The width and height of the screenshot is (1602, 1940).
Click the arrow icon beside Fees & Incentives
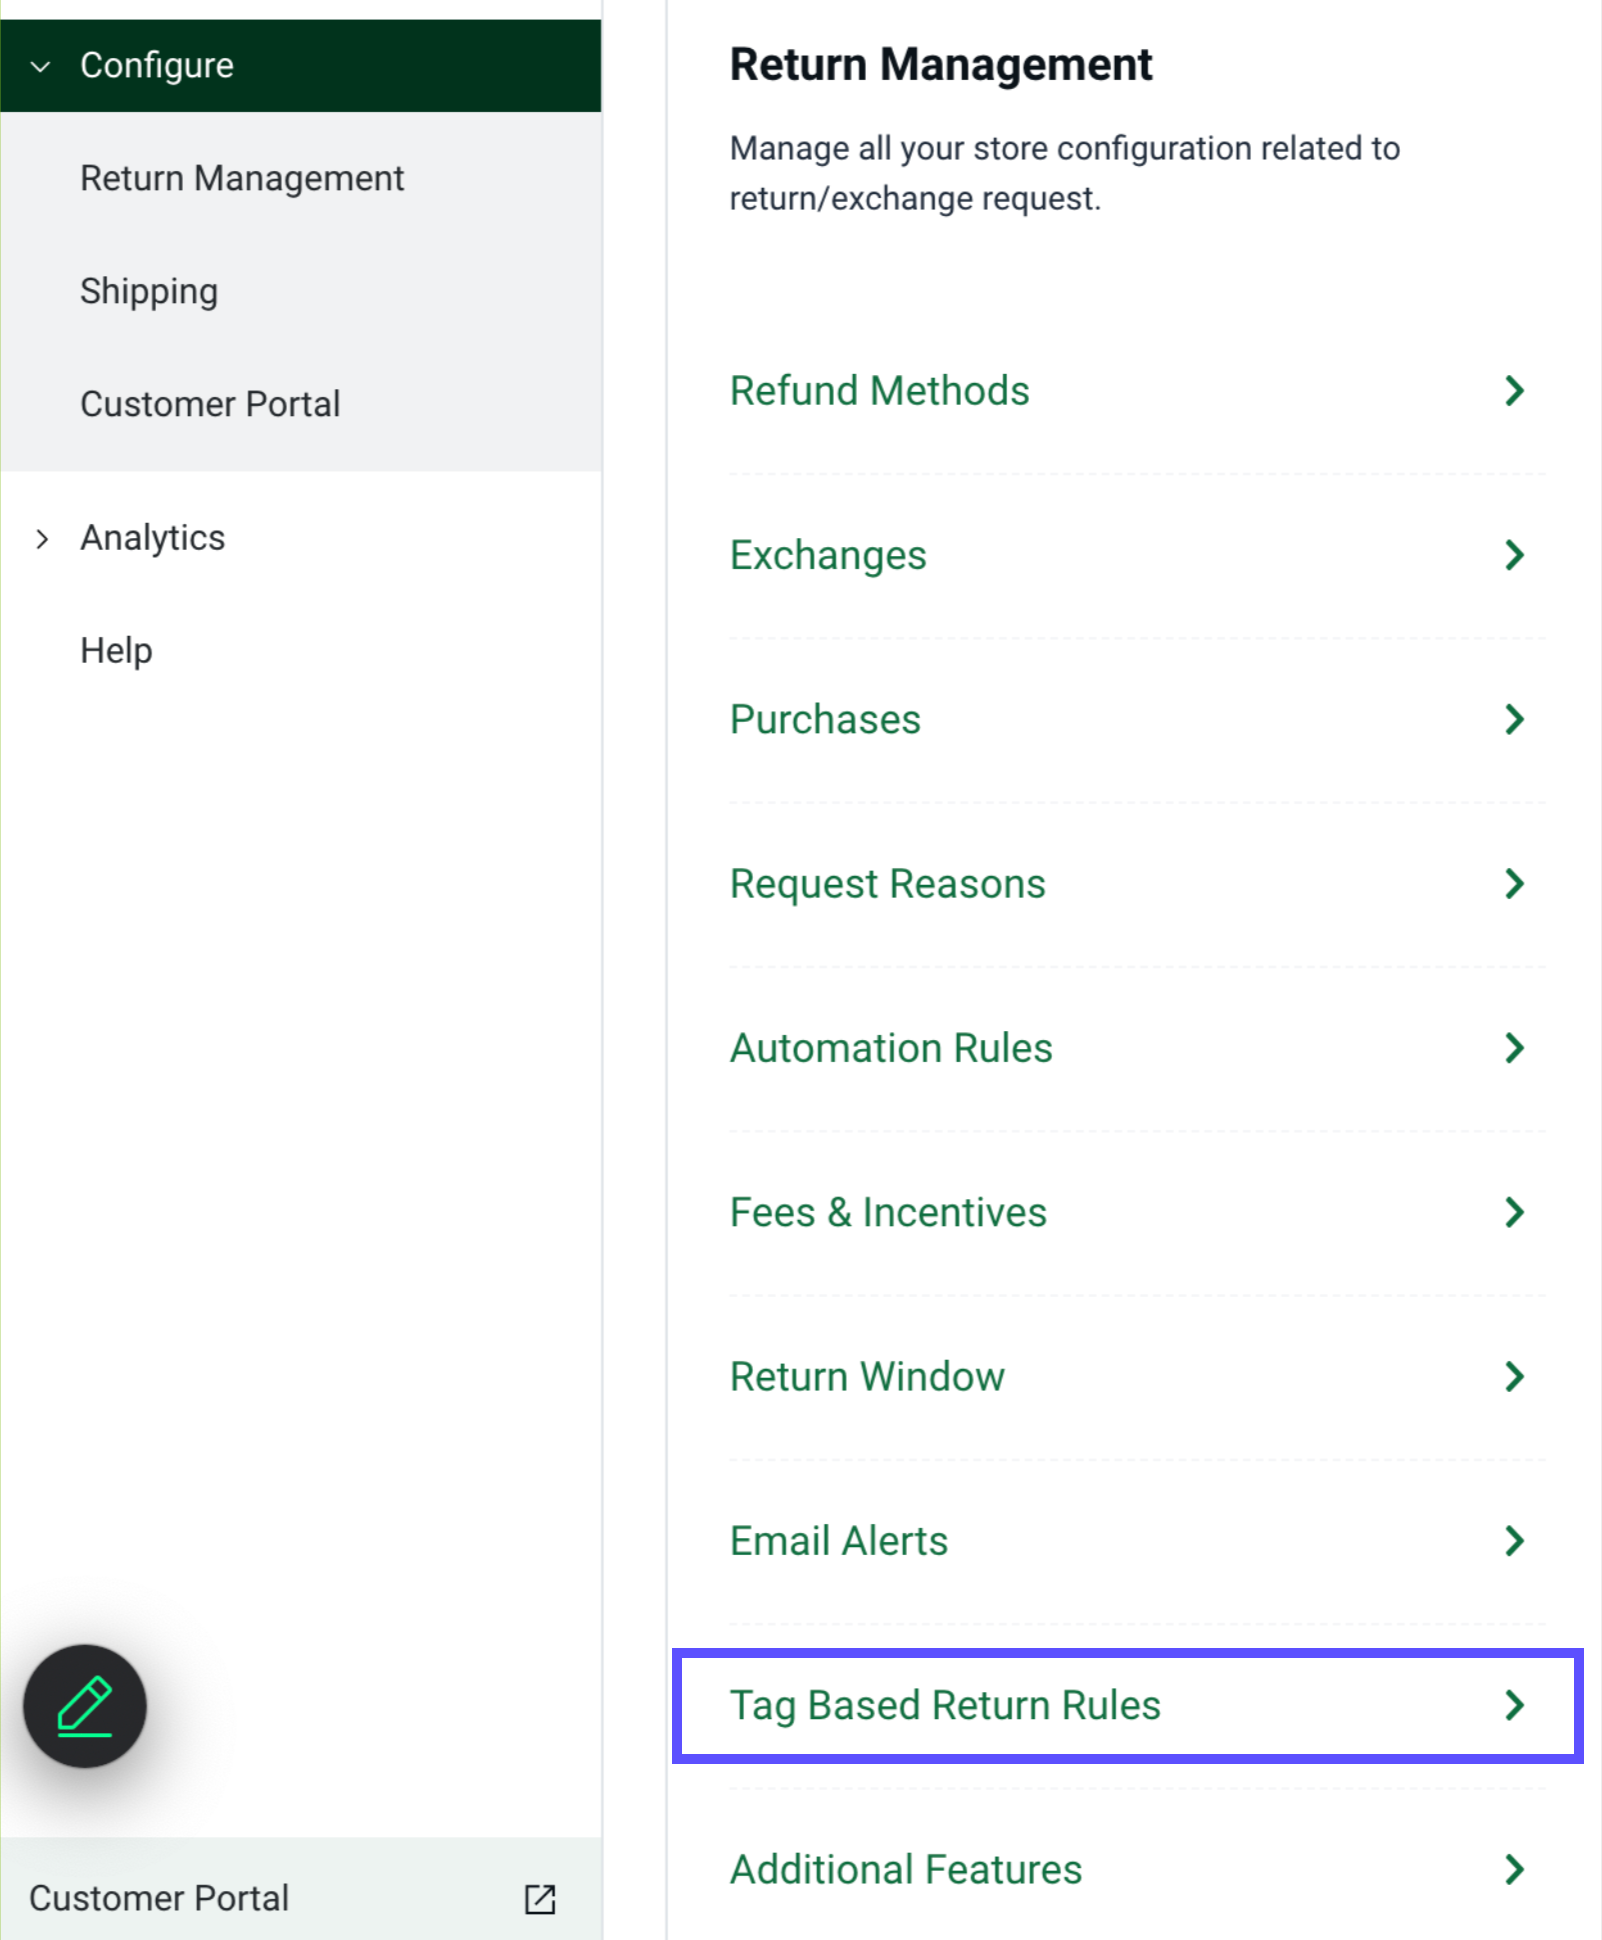click(1513, 1213)
